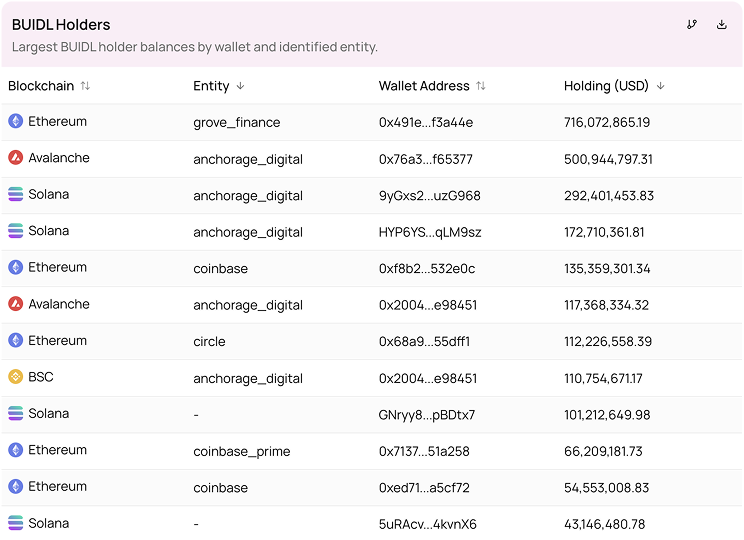This screenshot has width=744, height=540.
Task: Click Ethereum icon in 135,359,301.34 row
Action: [x=16, y=267]
